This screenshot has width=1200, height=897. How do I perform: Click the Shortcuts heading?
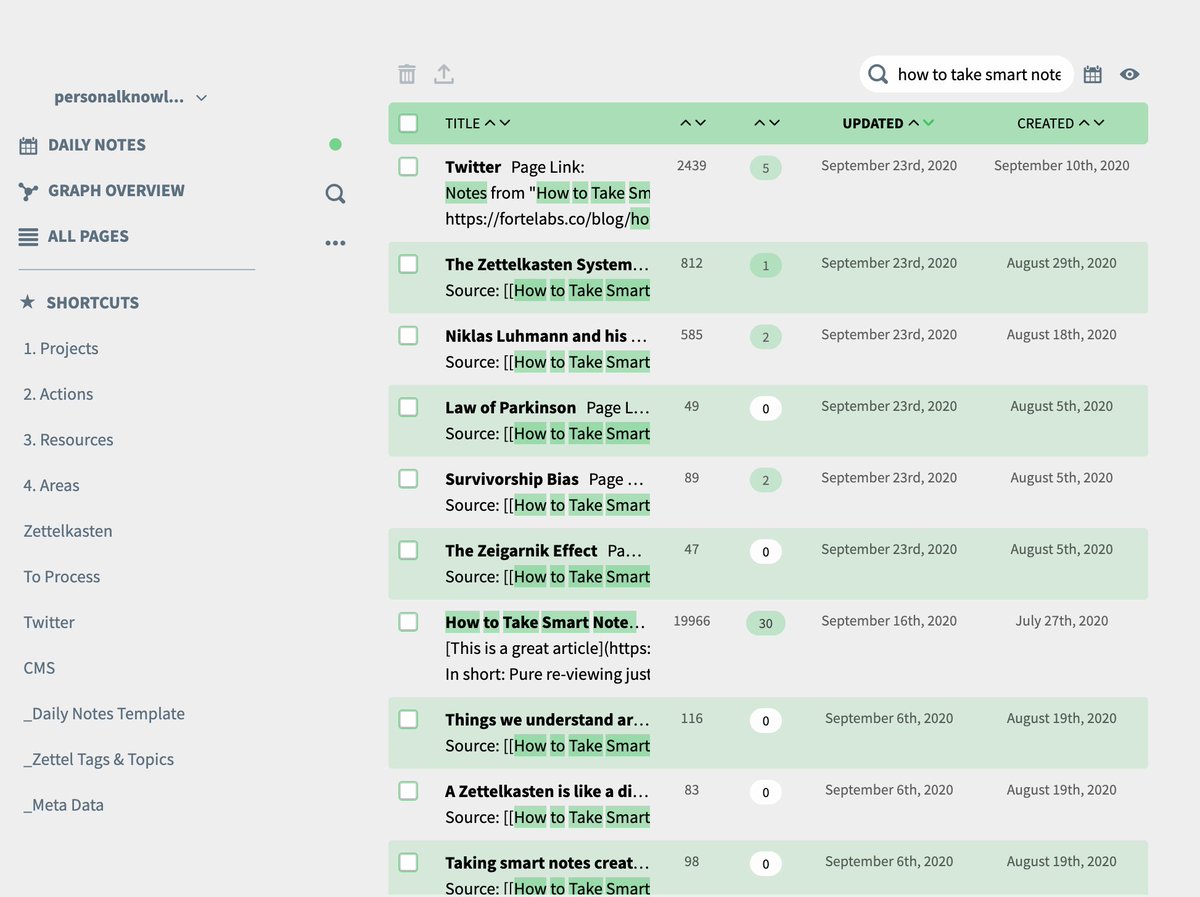[x=92, y=302]
